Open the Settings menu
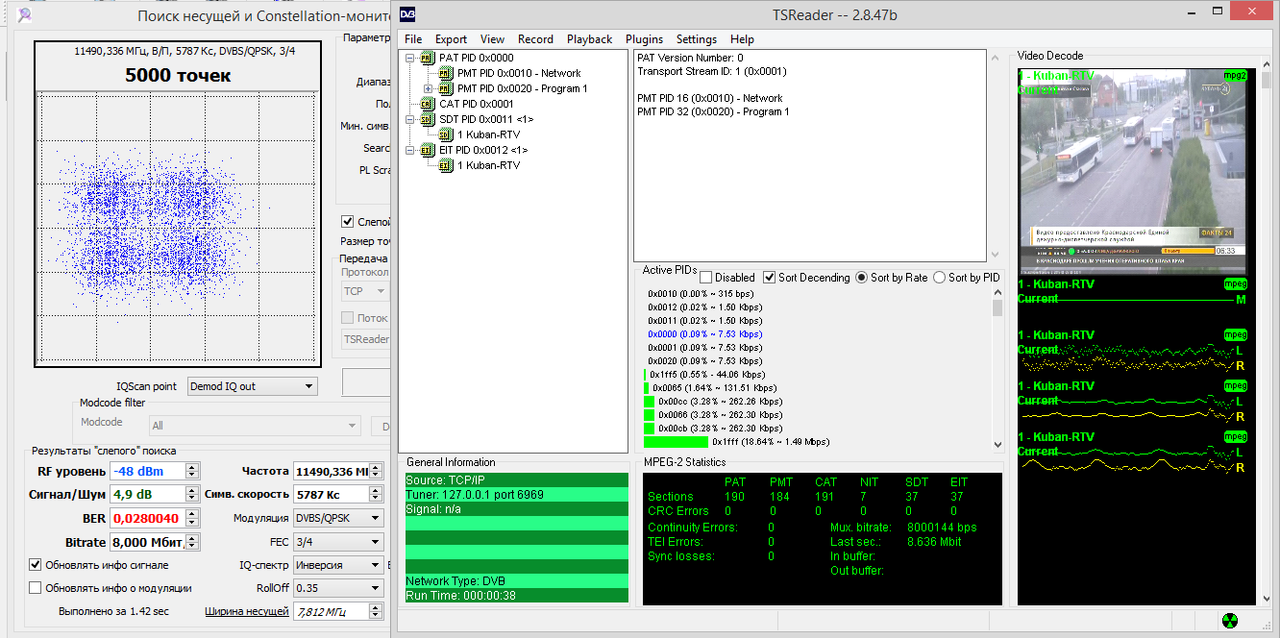The width and height of the screenshot is (1280, 638). point(696,39)
